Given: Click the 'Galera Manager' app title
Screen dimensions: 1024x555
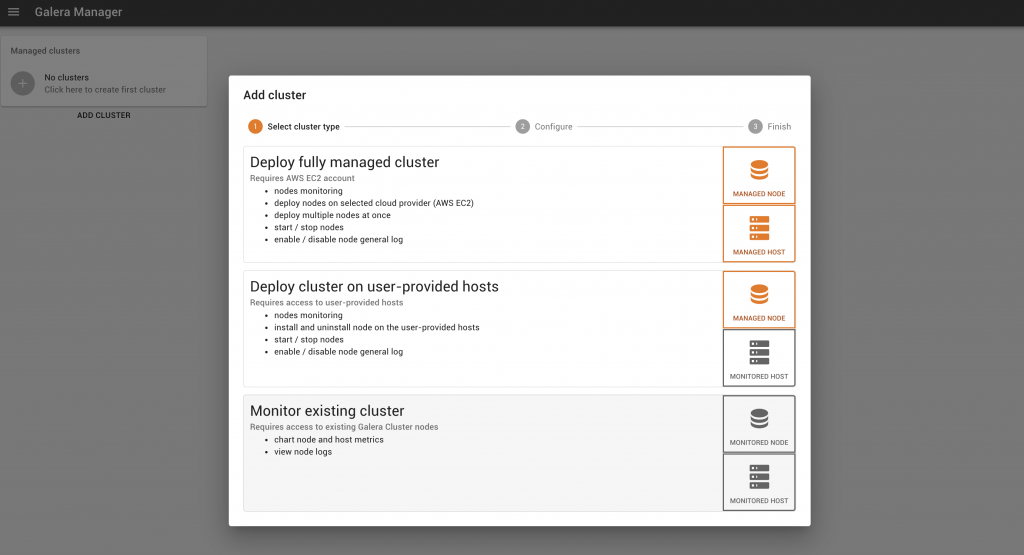Looking at the screenshot, I should click(78, 12).
